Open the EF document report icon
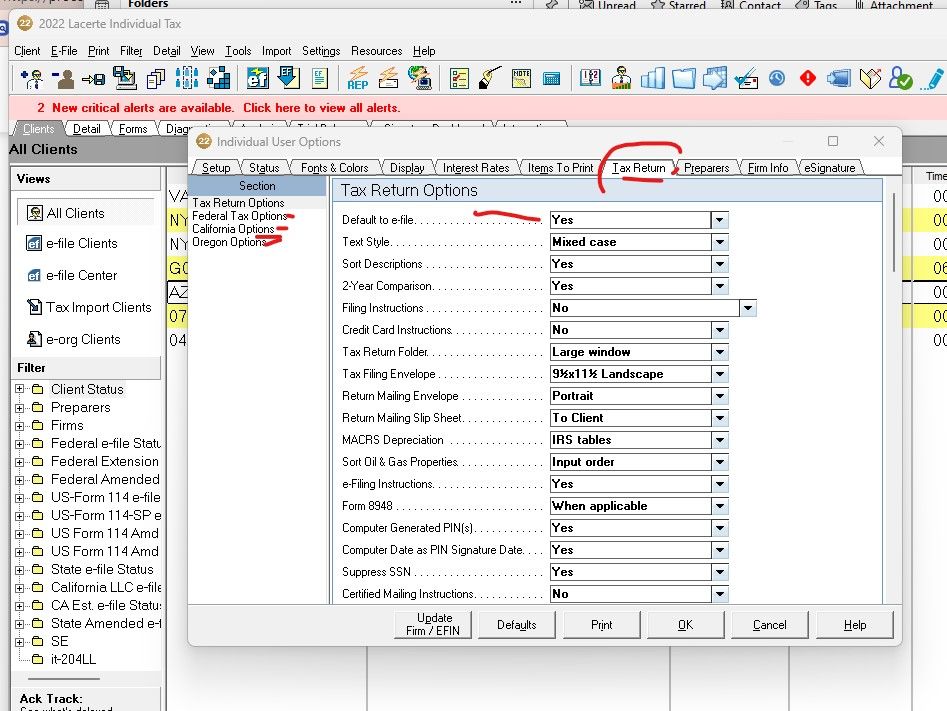This screenshot has height=711, width=947. click(x=319, y=79)
